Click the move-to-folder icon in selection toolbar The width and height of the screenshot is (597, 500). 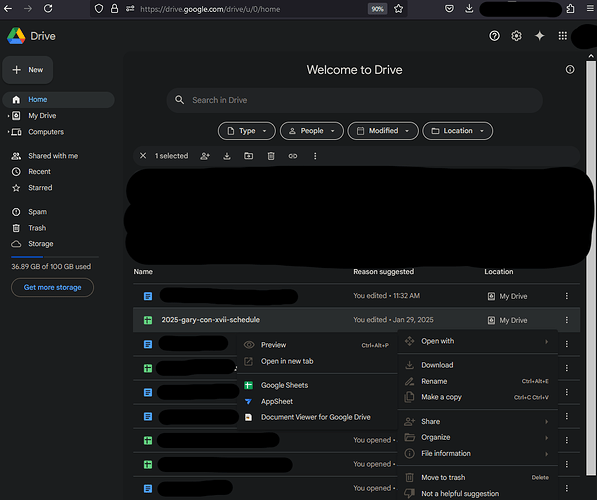(249, 156)
